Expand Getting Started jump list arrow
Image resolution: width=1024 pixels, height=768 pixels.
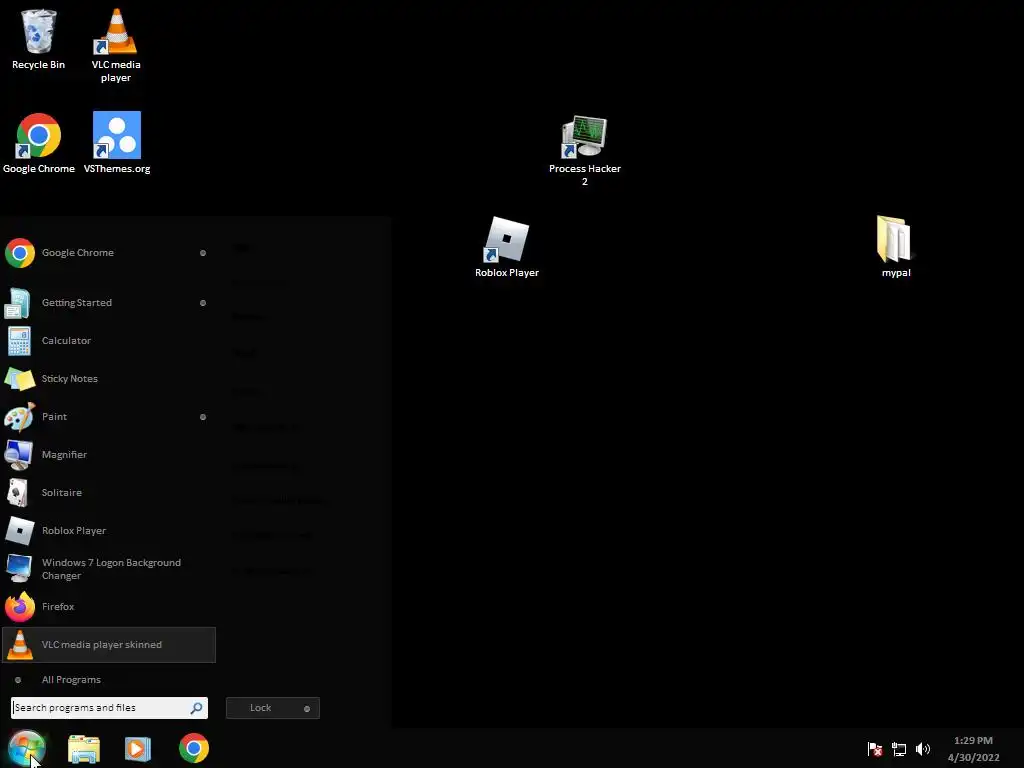point(203,303)
